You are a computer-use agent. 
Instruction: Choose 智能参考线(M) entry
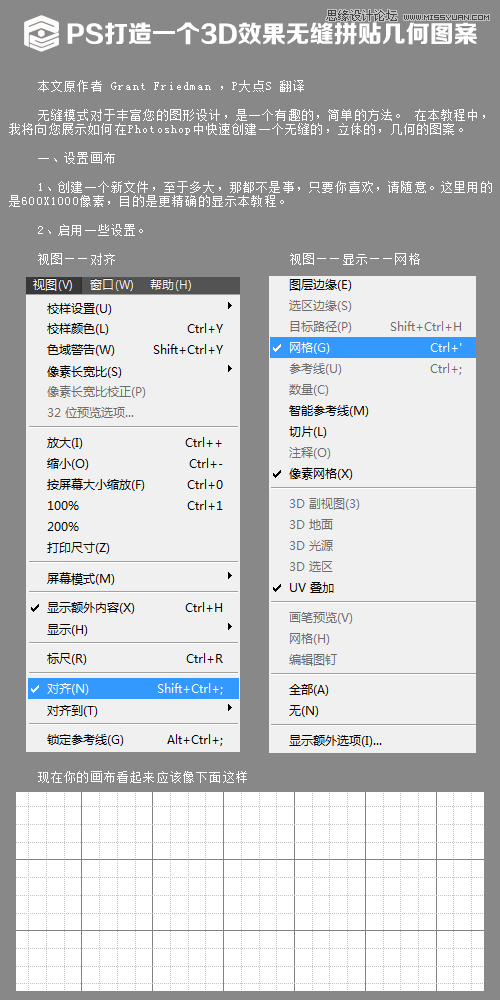pyautogui.click(x=372, y=411)
